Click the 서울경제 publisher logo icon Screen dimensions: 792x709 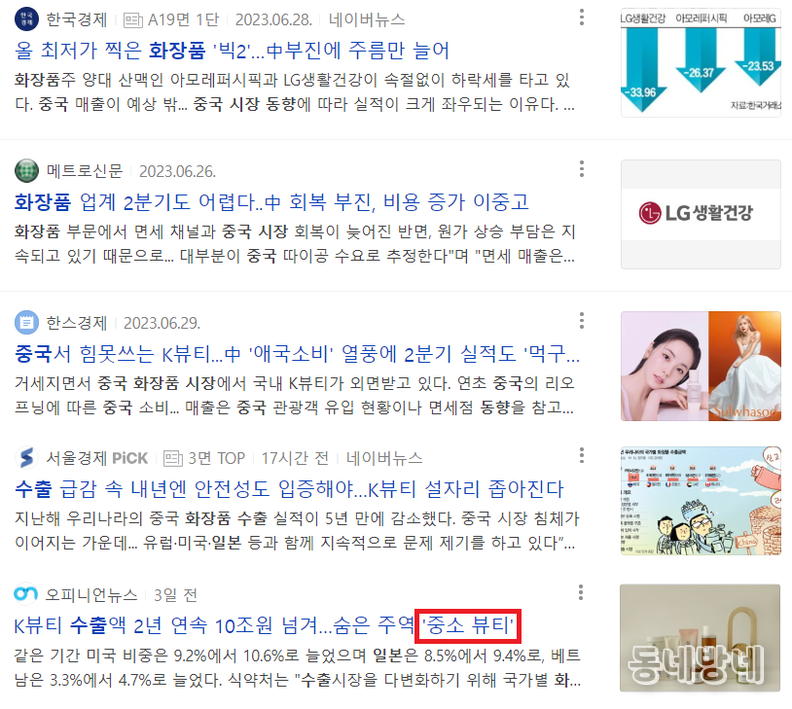click(x=27, y=458)
